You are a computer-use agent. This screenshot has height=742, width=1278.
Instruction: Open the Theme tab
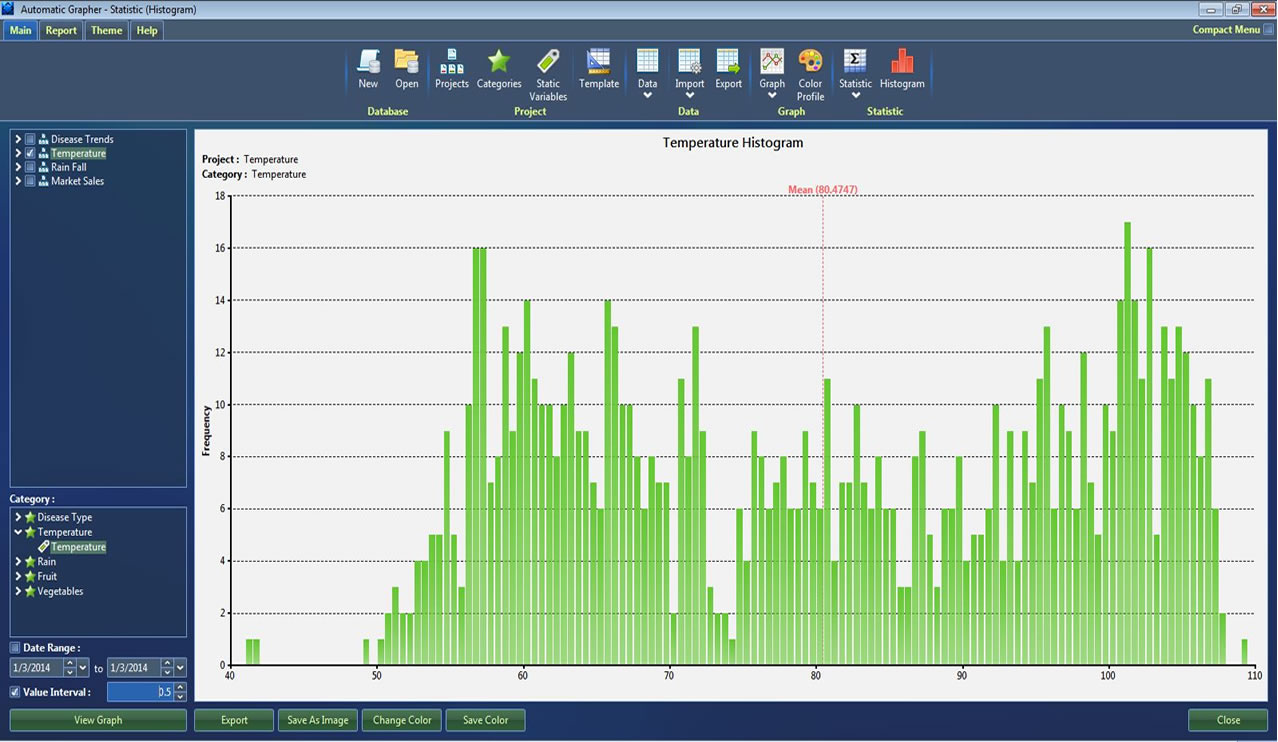(106, 30)
